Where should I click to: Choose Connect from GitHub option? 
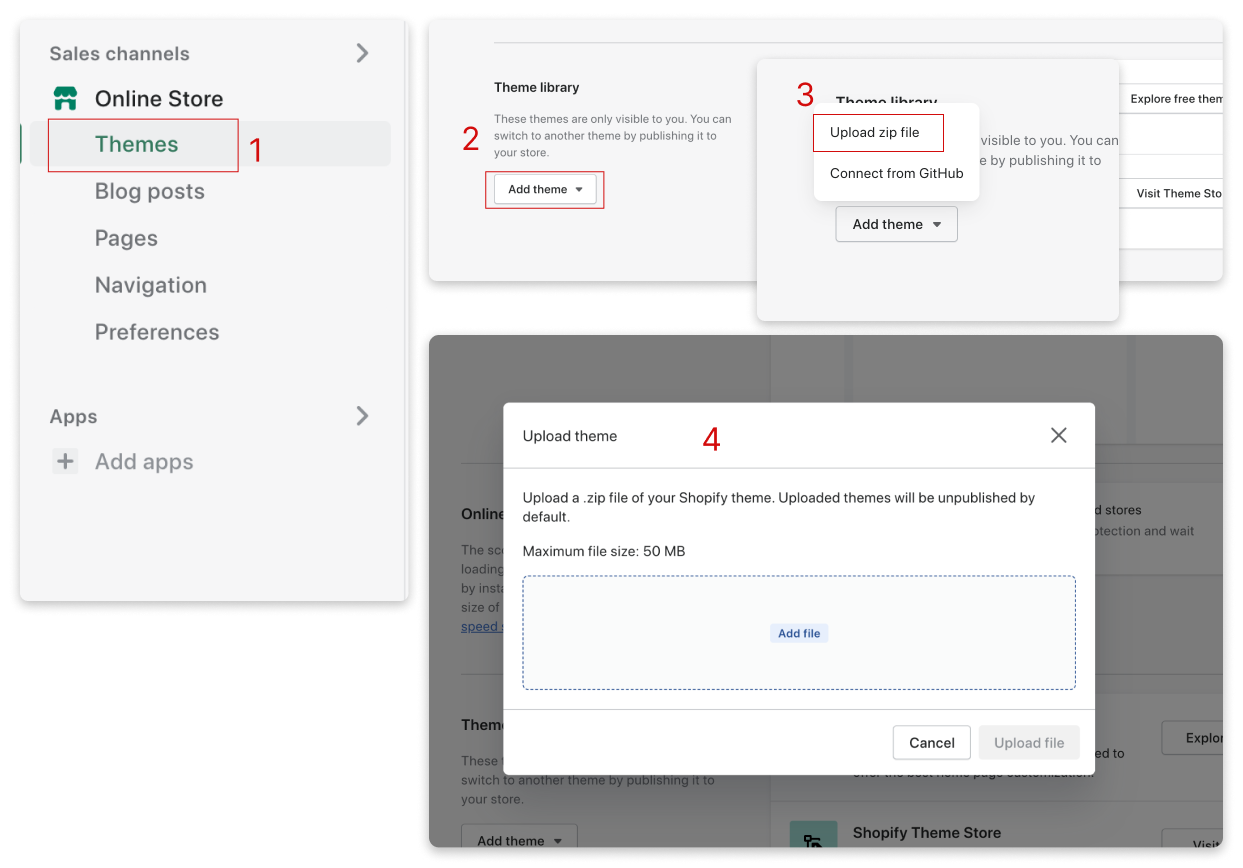tap(896, 173)
